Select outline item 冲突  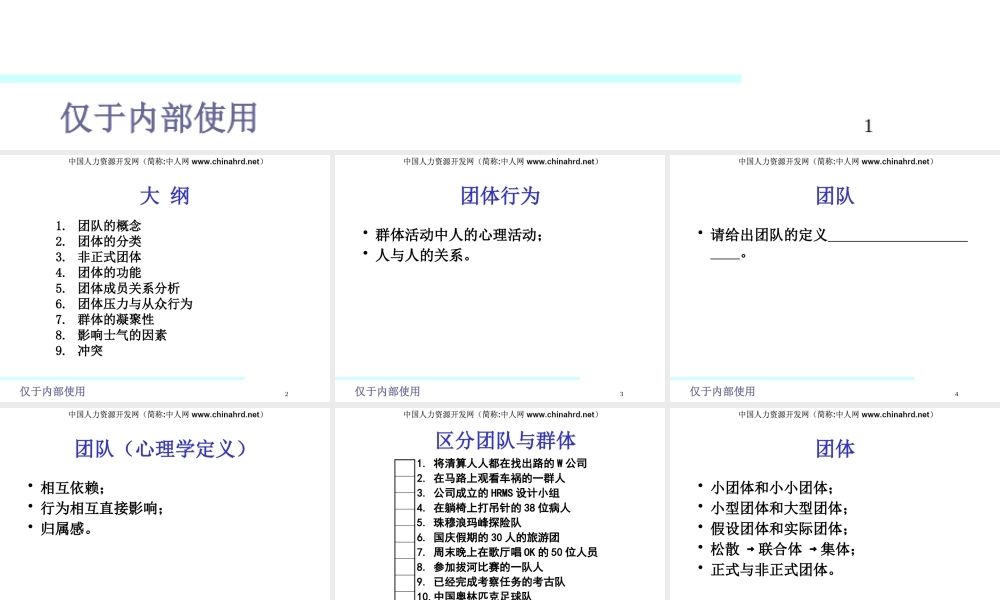(90, 351)
